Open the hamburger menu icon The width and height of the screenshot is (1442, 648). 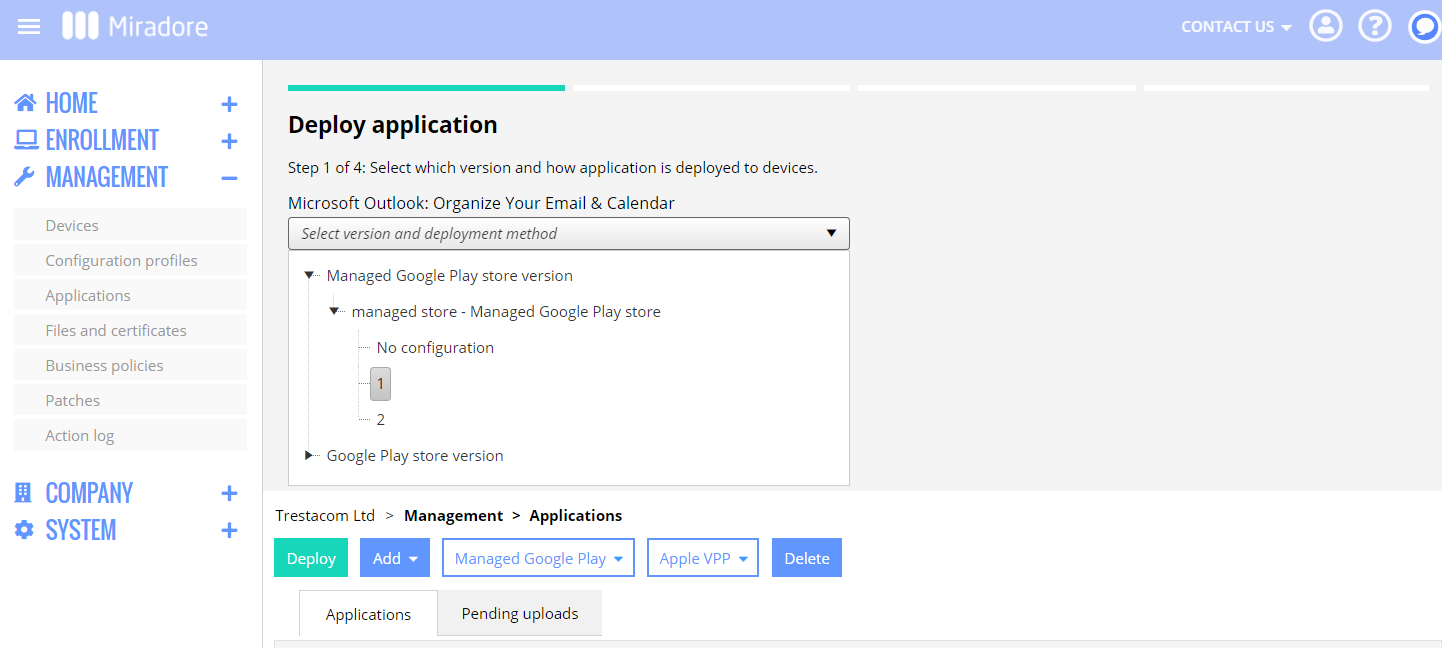pos(29,26)
